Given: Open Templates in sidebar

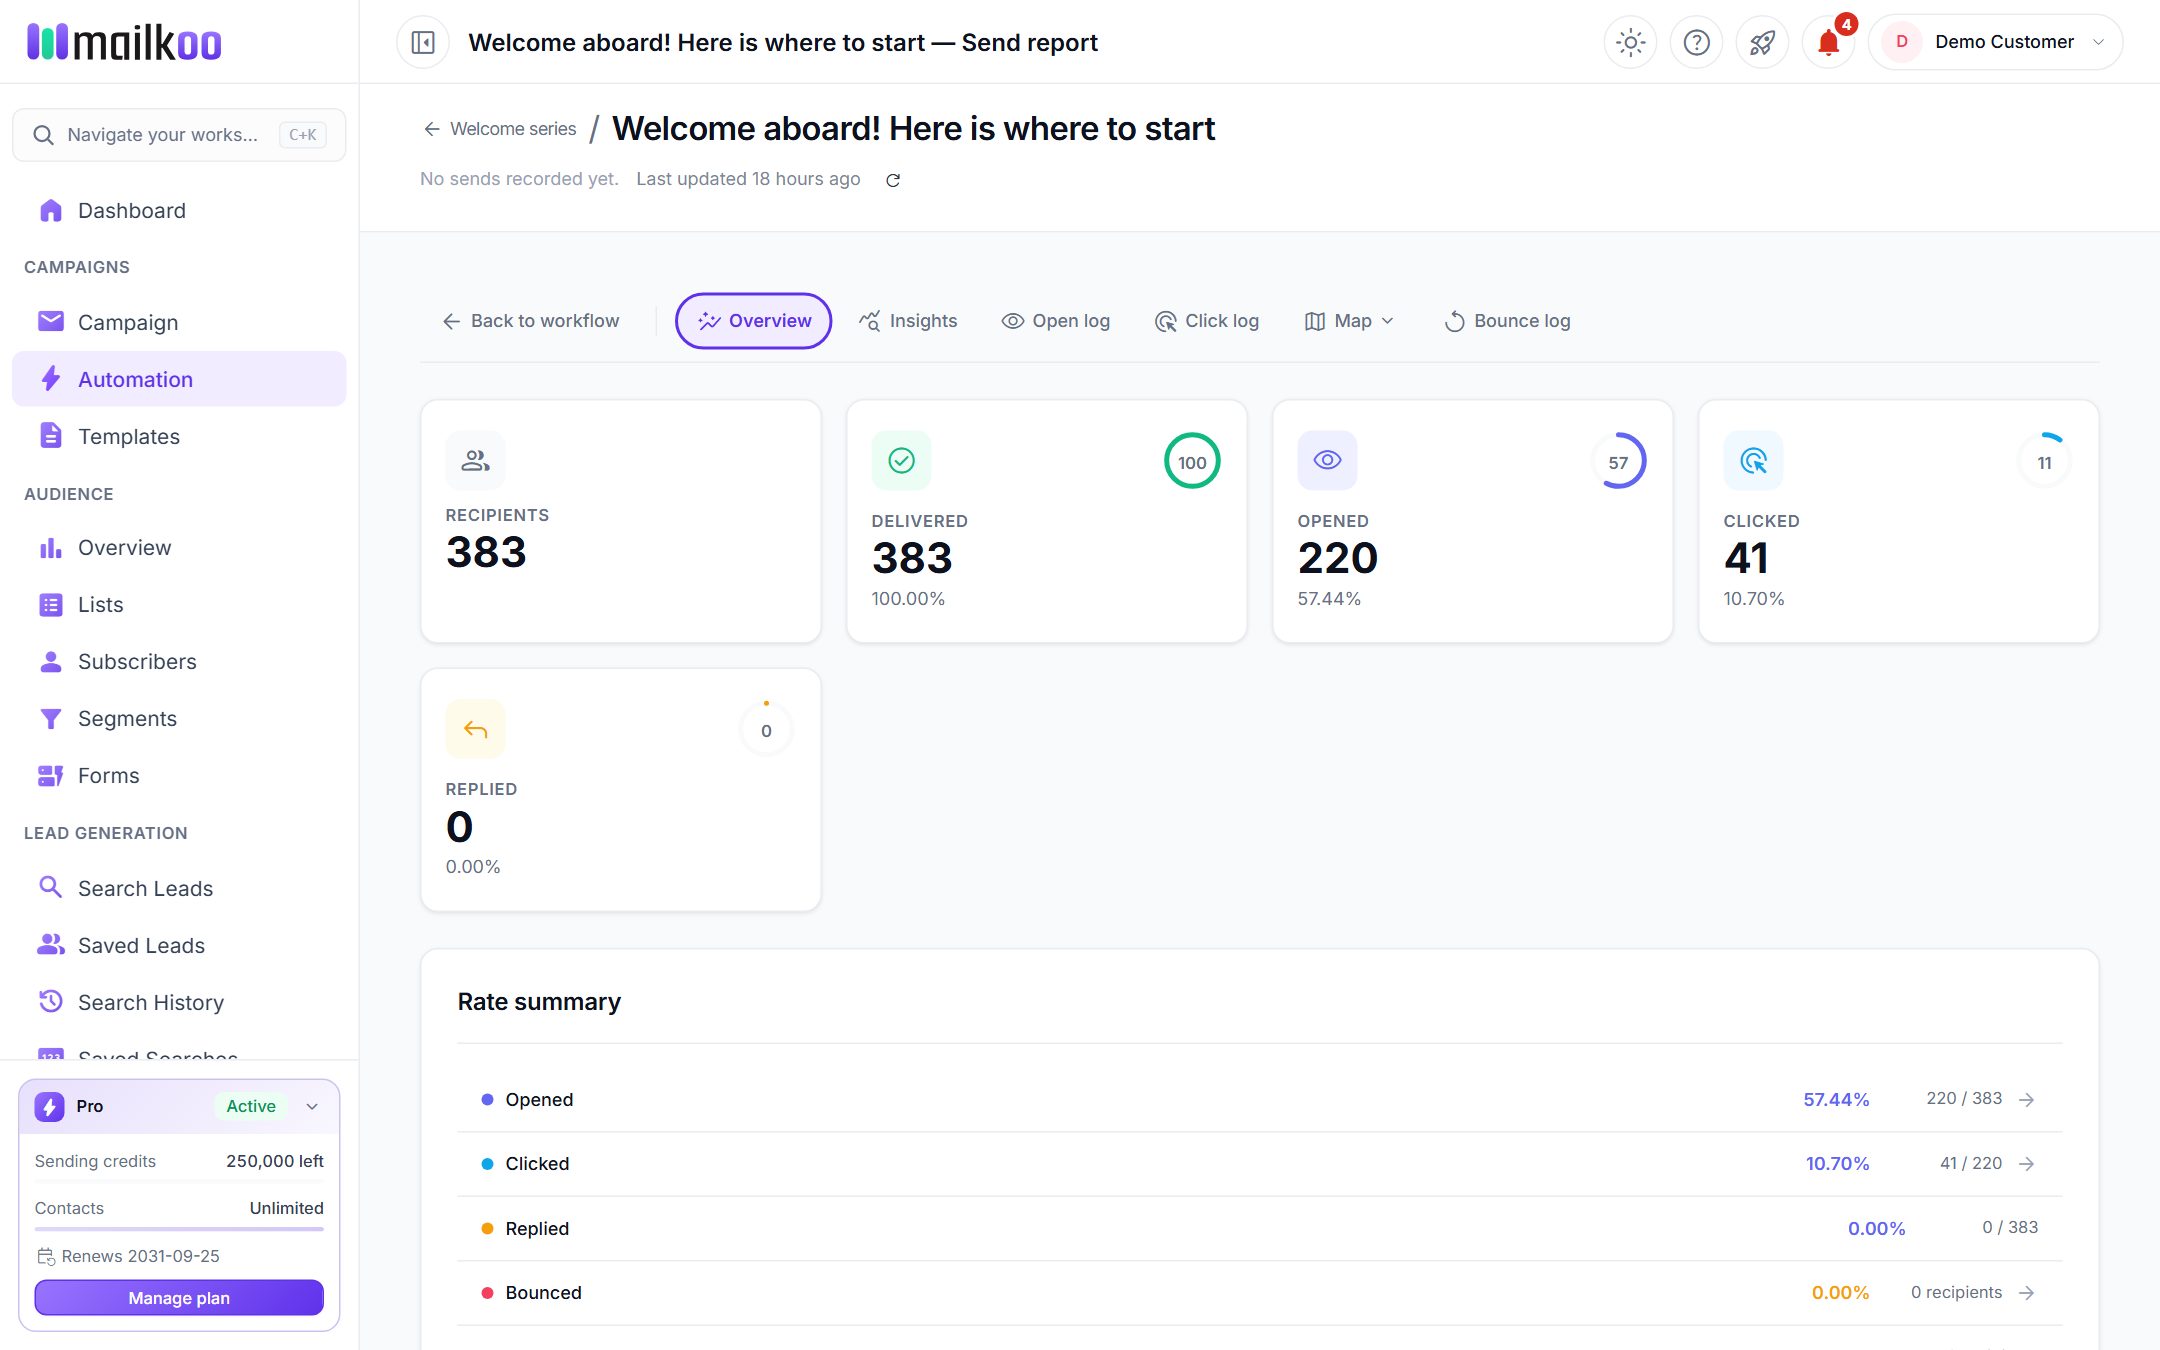Looking at the screenshot, I should pos(179,436).
